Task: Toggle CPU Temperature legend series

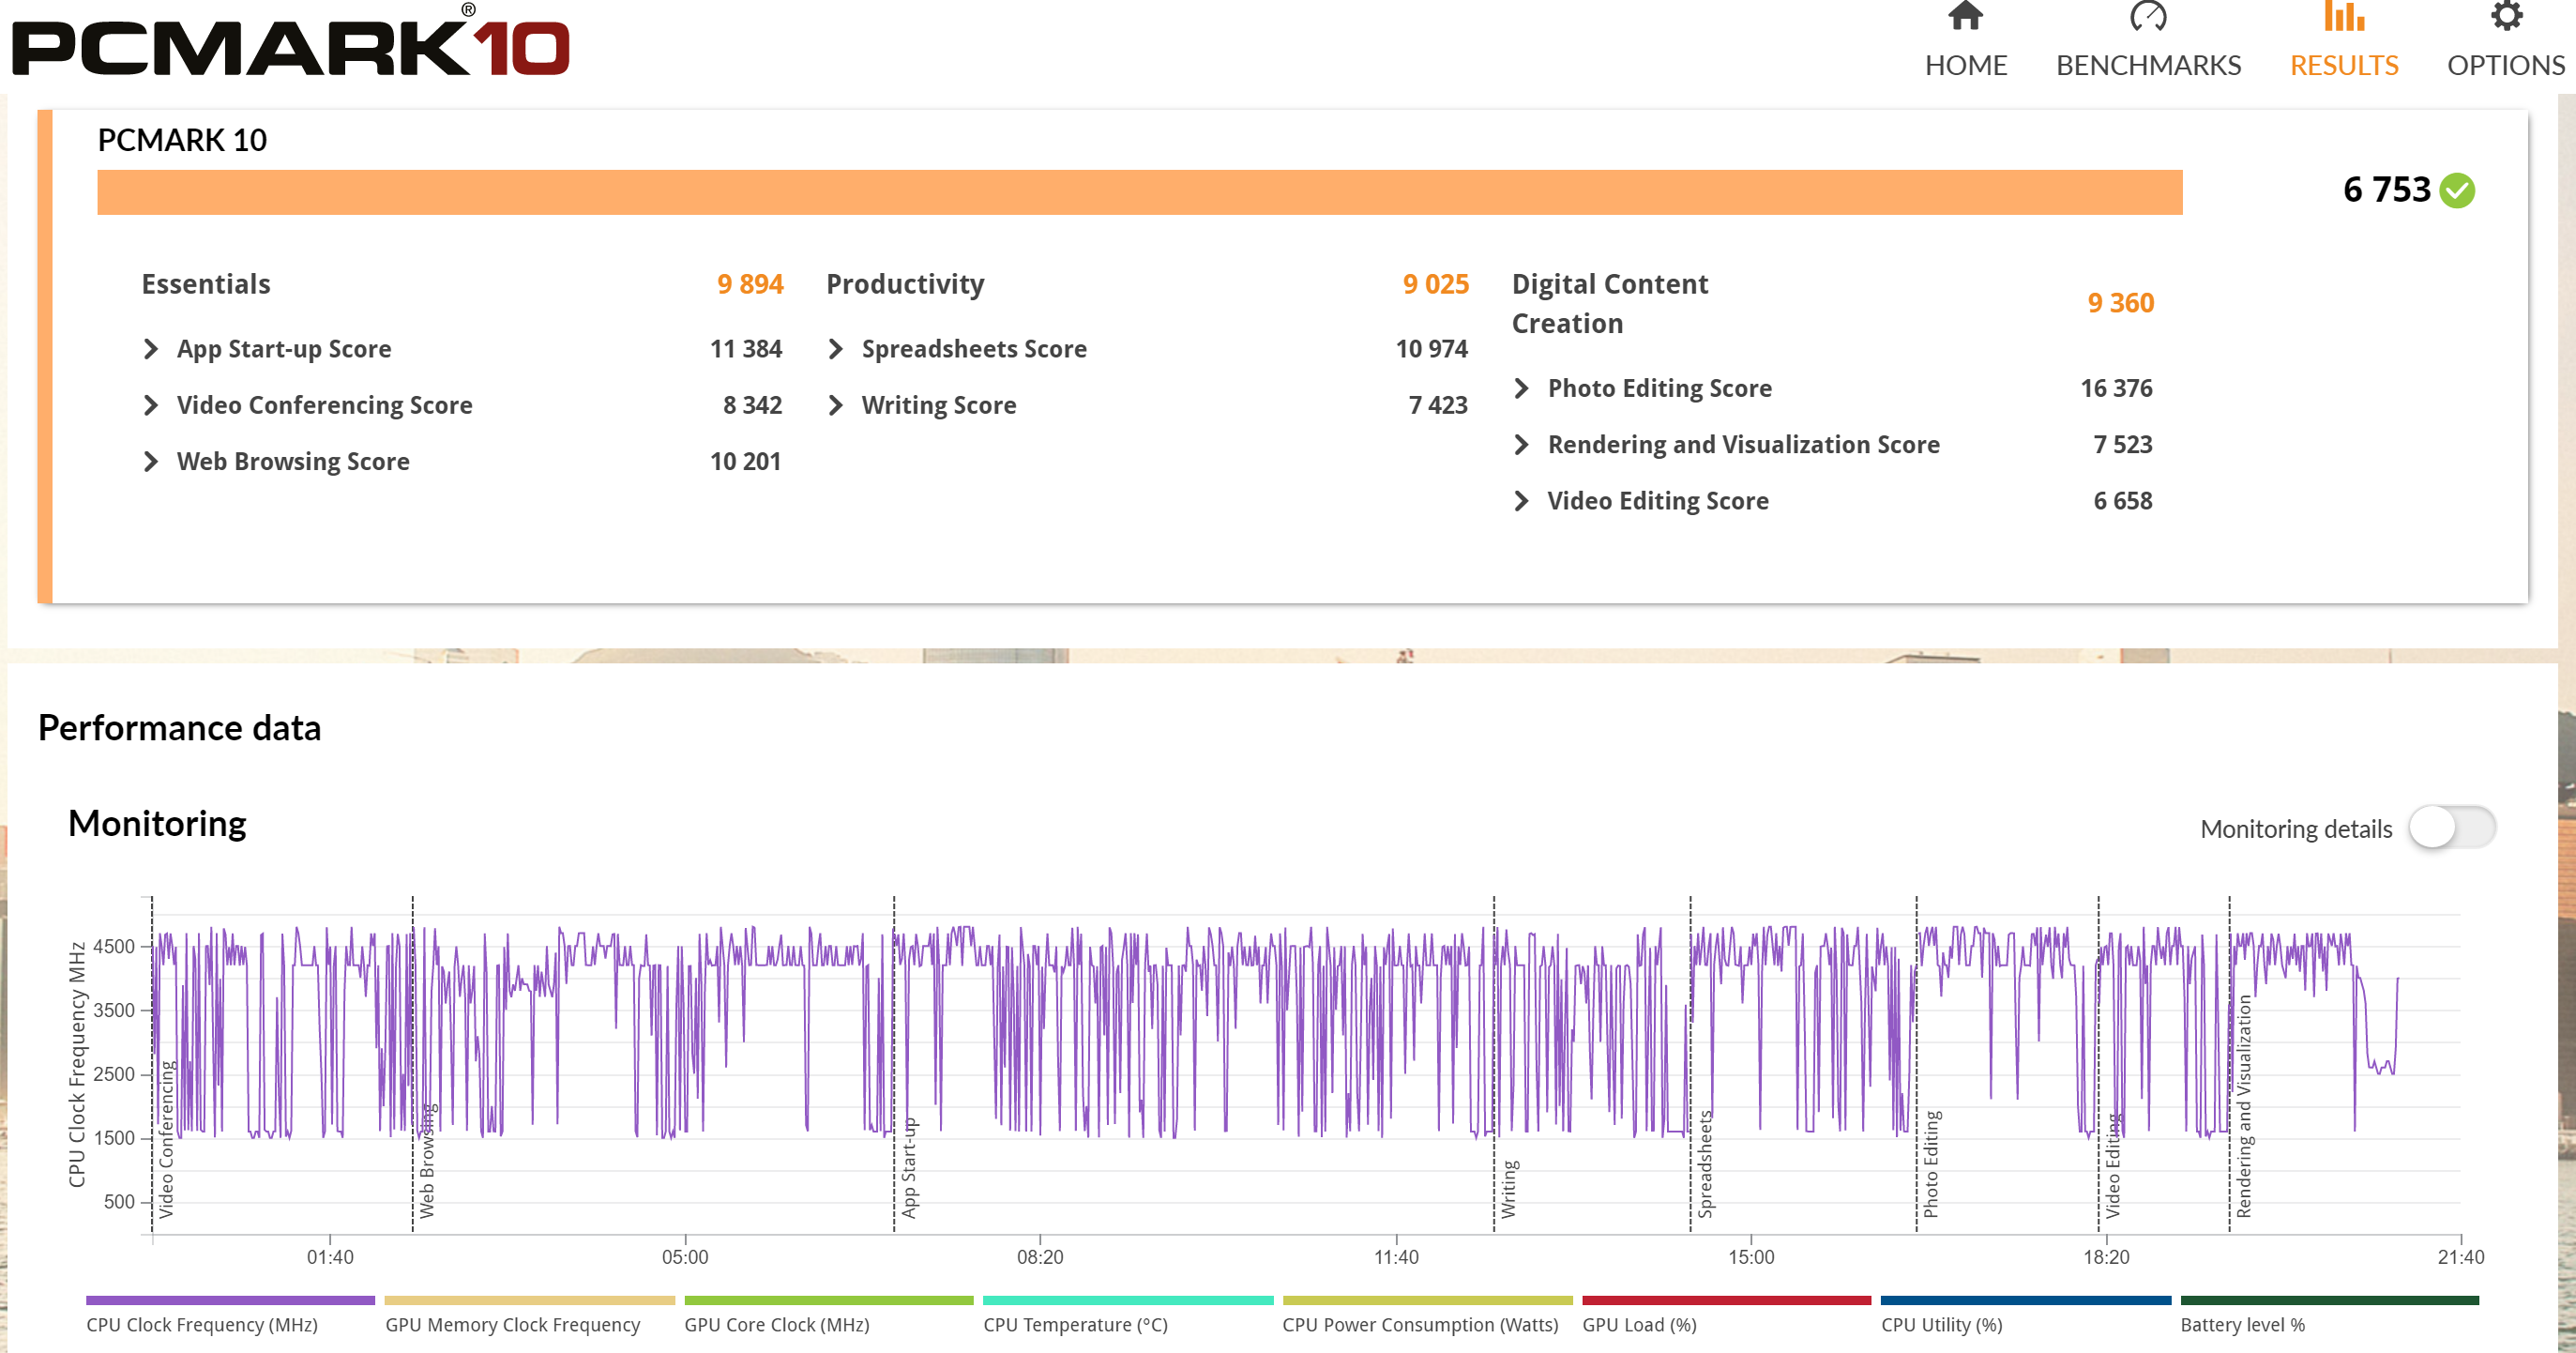Action: click(1075, 1324)
